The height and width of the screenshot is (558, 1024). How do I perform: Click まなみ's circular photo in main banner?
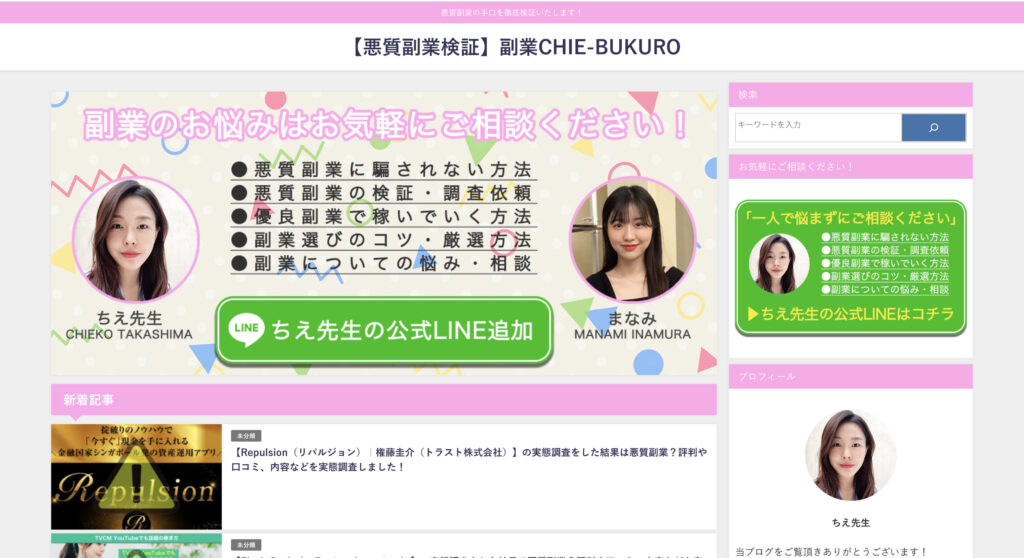click(x=632, y=240)
